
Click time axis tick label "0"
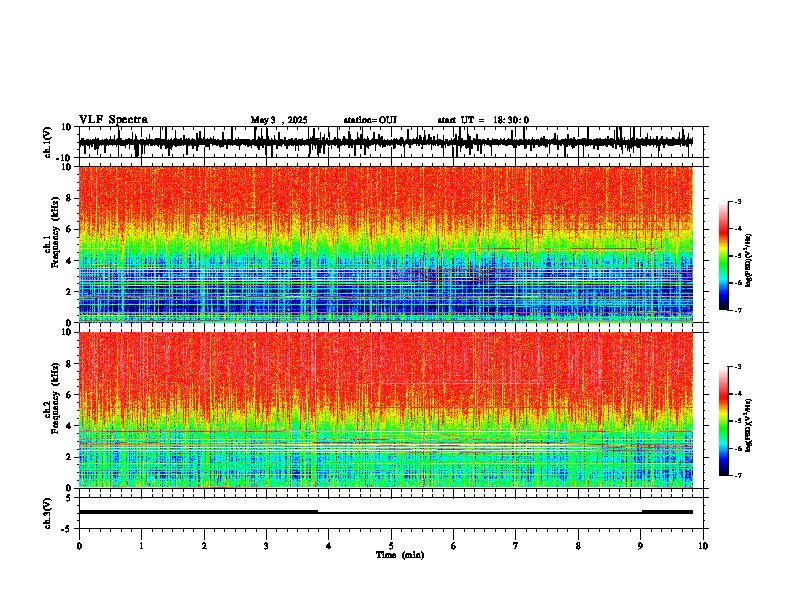(x=79, y=546)
